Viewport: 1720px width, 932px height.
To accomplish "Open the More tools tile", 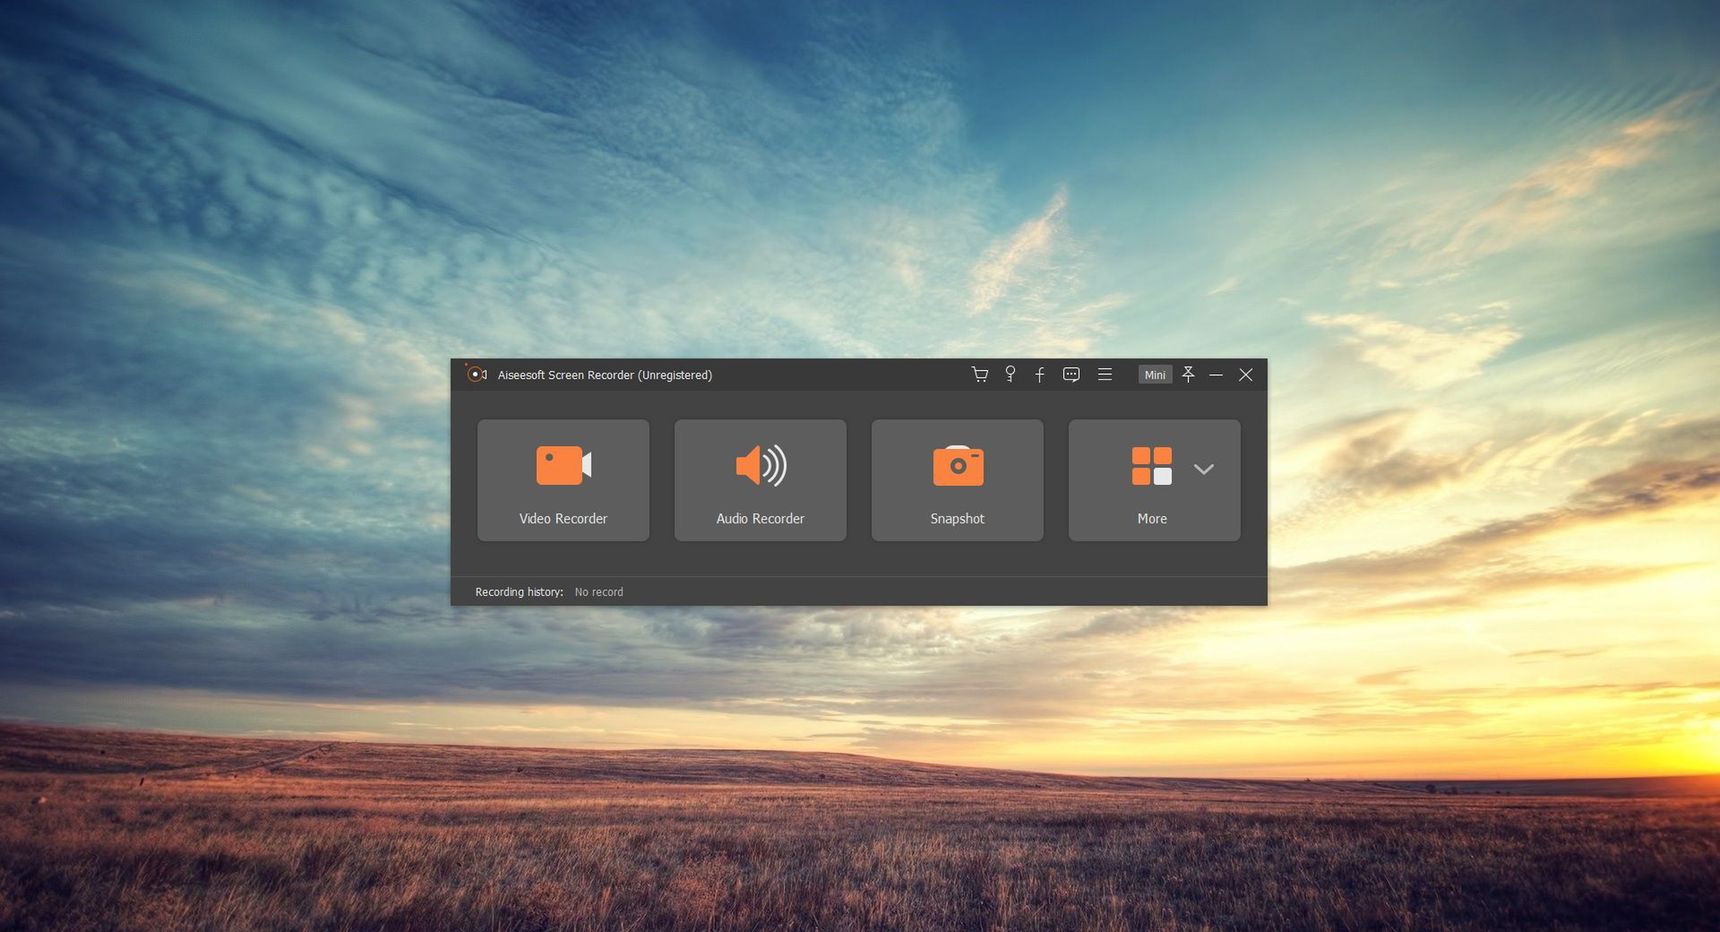I will (1152, 480).
